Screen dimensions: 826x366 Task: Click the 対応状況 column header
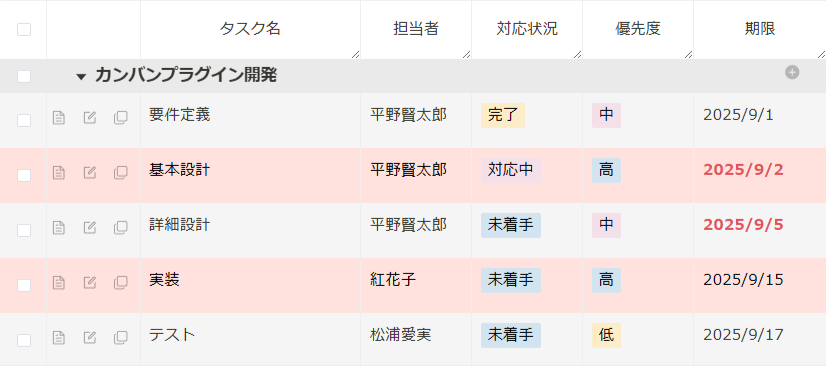(527, 29)
